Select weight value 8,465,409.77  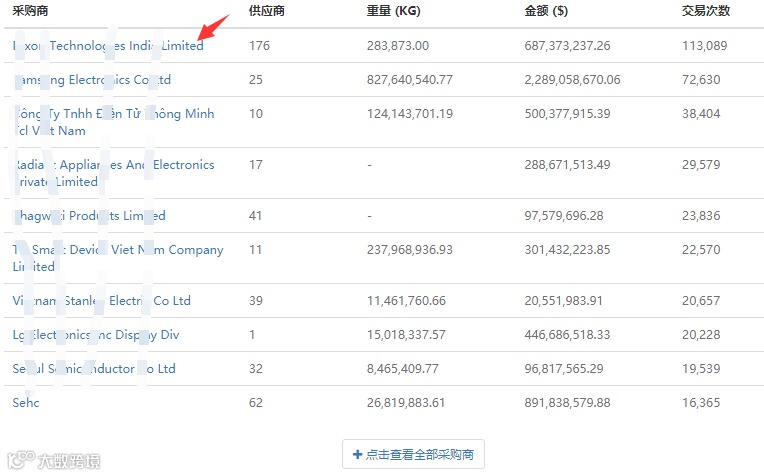[403, 369]
